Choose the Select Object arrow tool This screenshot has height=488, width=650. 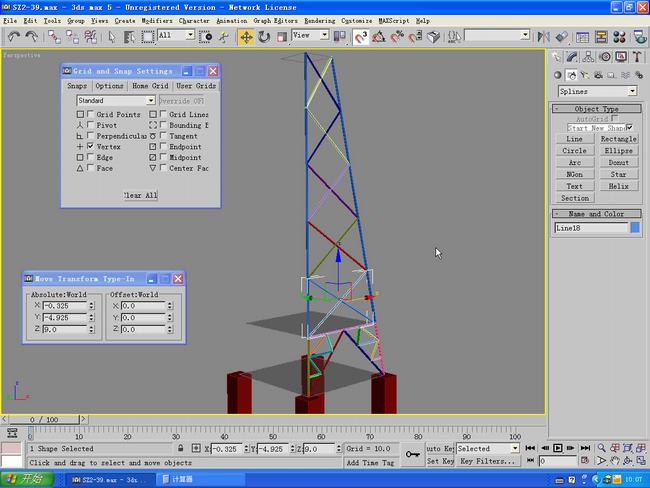coord(112,37)
